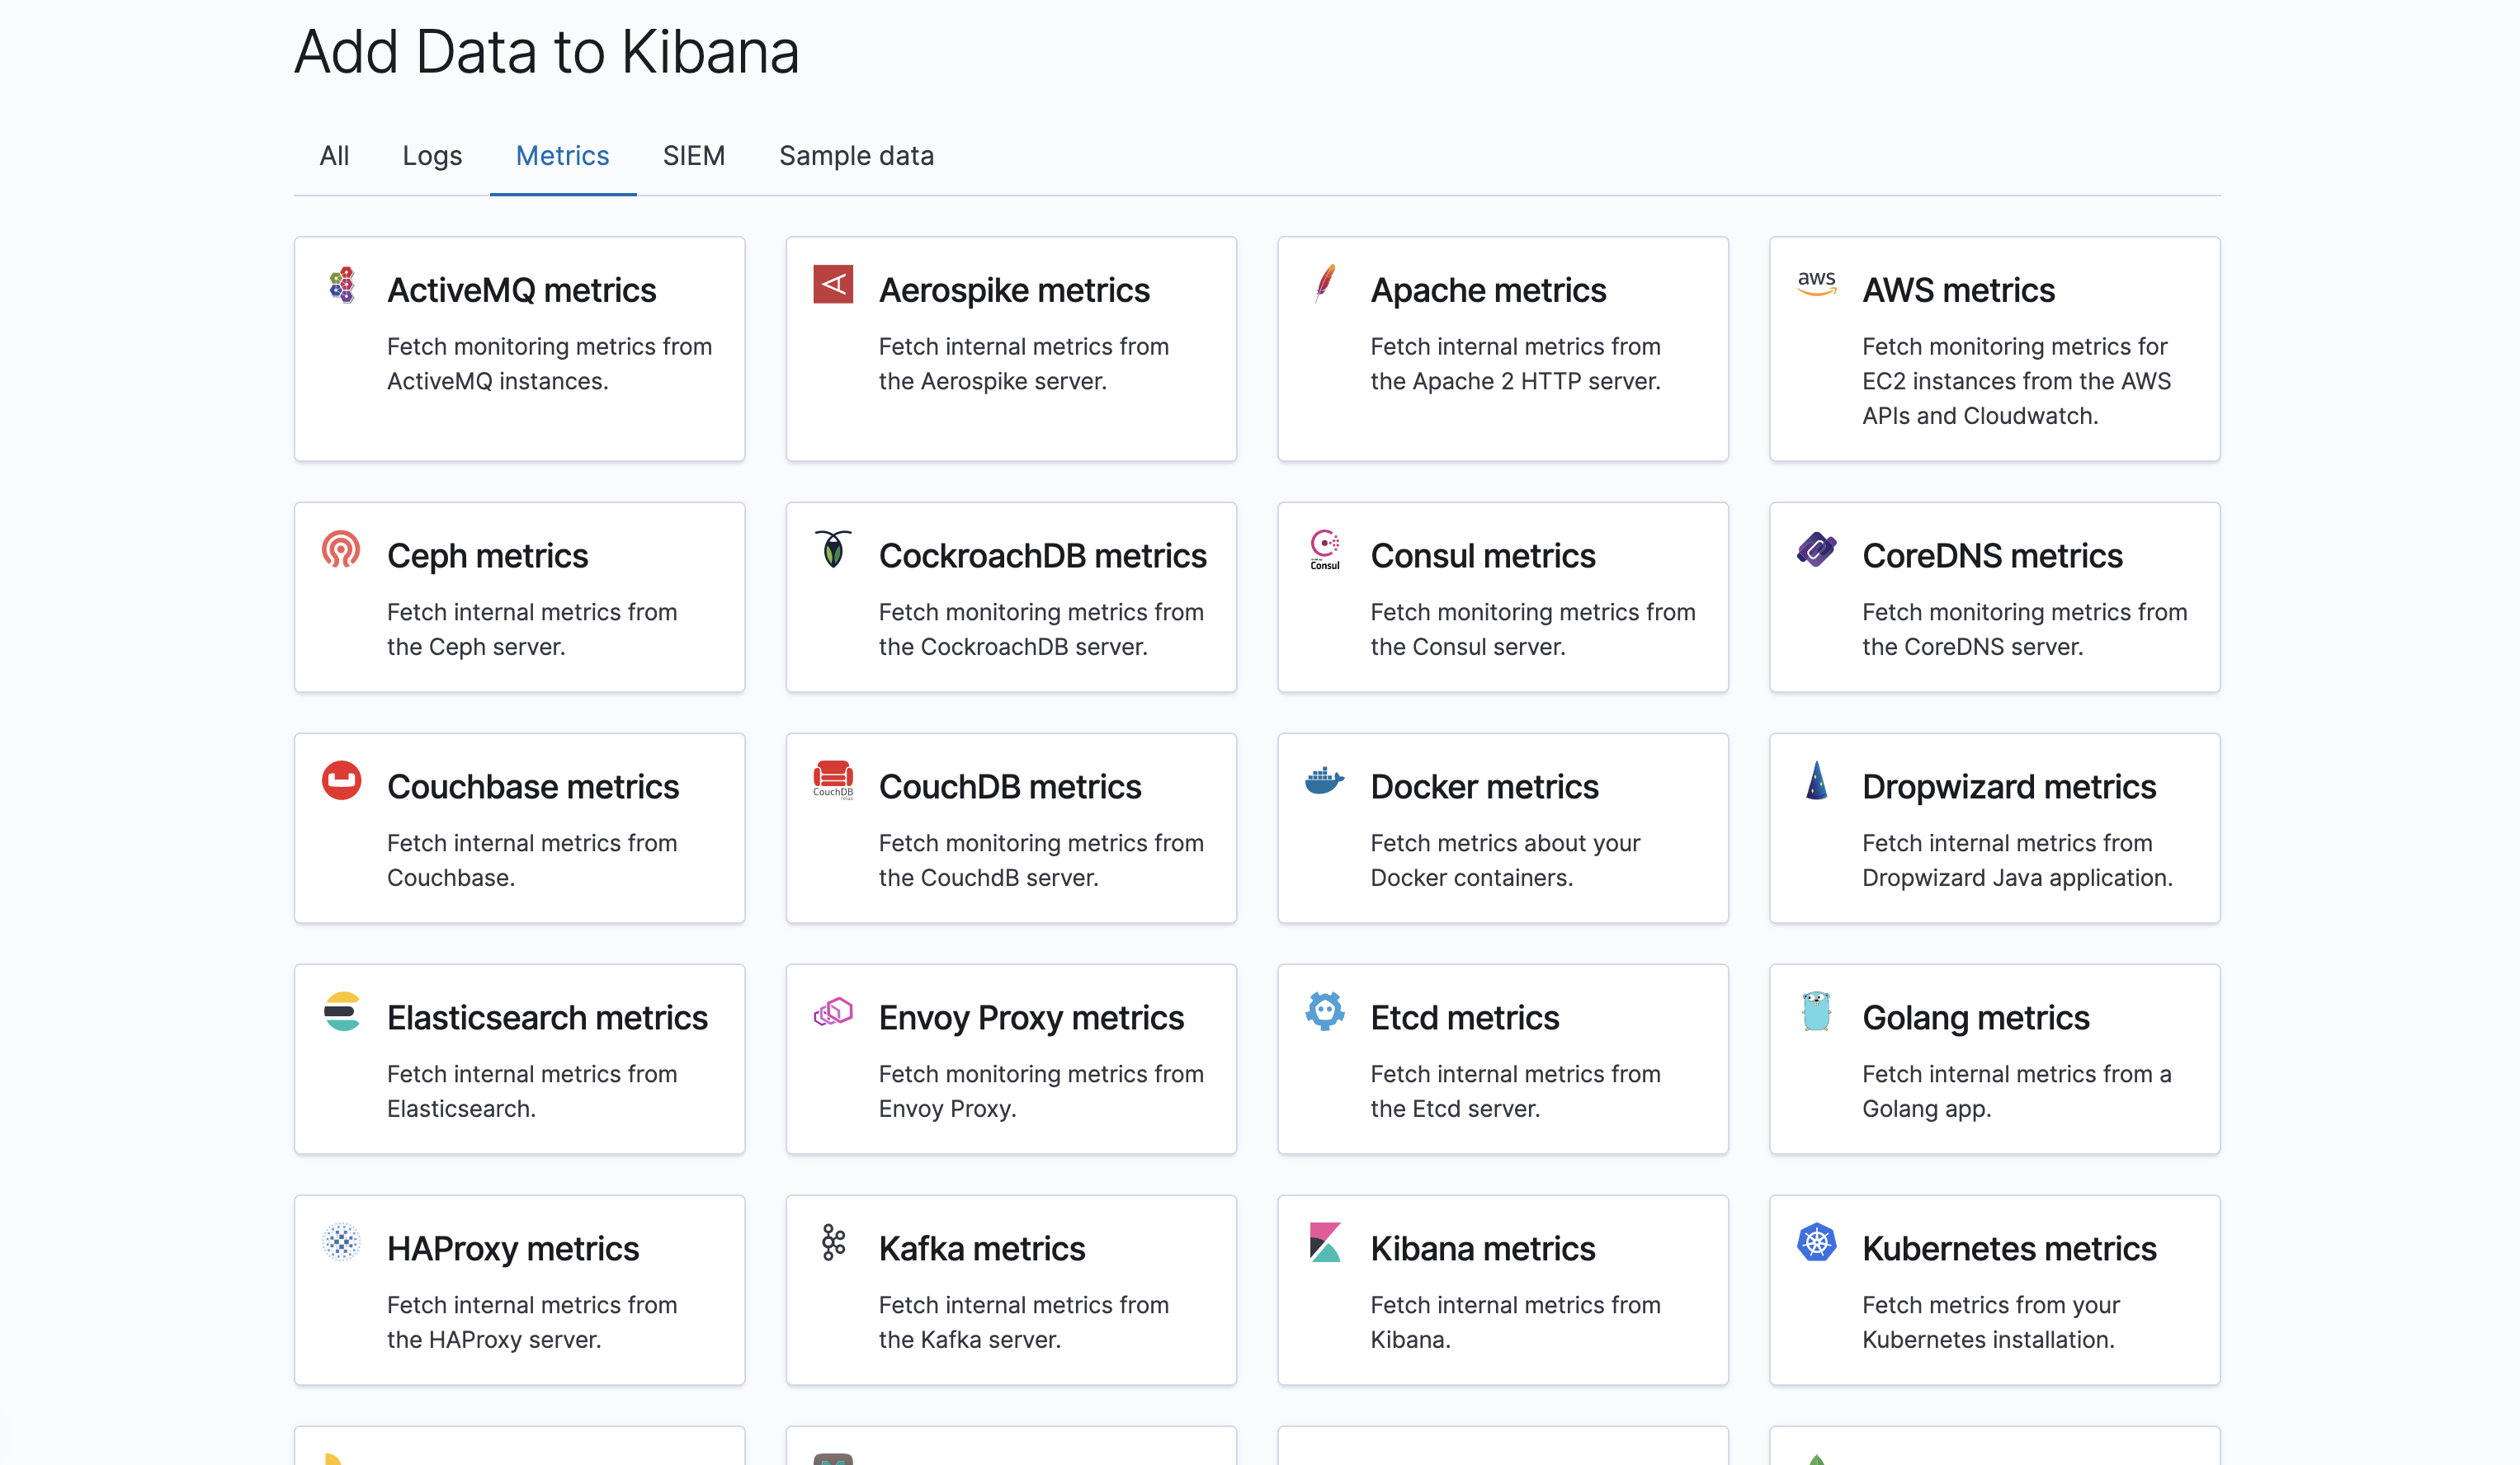Click the AWS logo icon

point(1816,284)
